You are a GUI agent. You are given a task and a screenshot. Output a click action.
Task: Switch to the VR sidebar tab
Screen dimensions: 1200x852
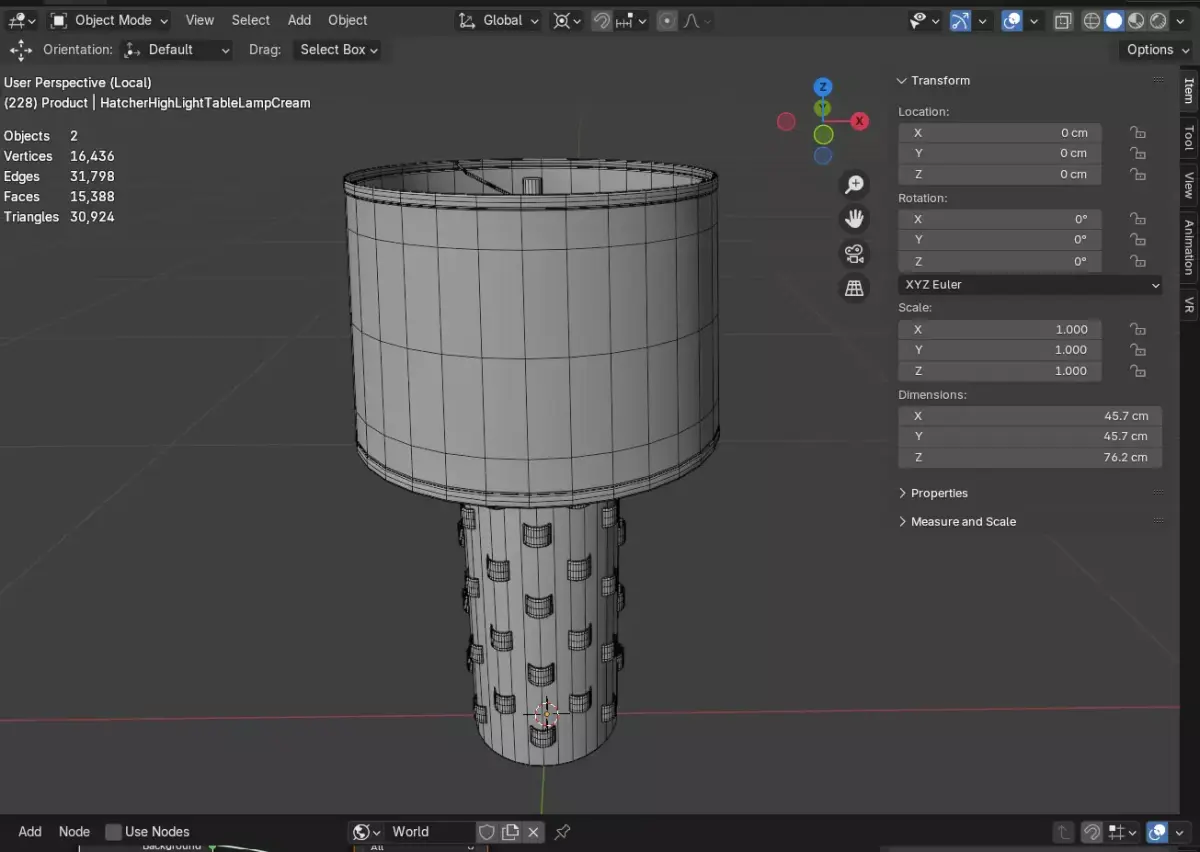coord(1189,305)
